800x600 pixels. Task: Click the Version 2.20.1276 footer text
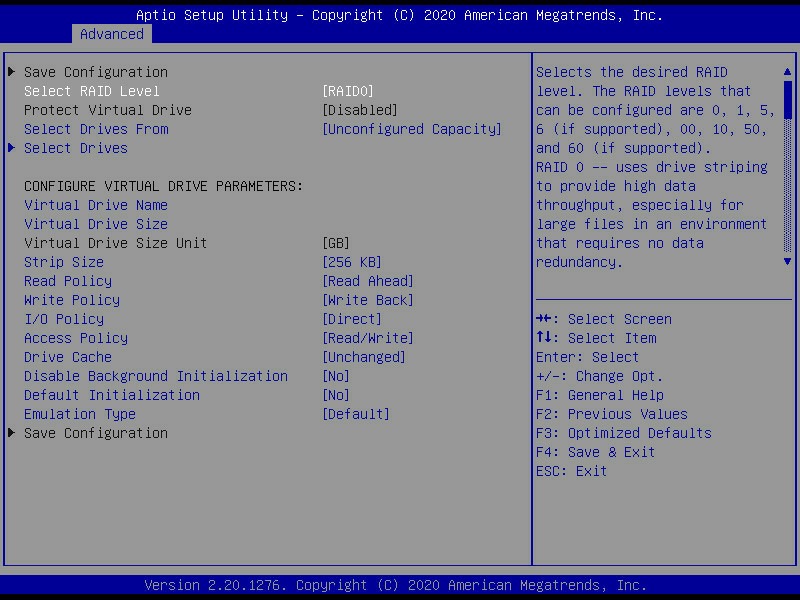pos(396,585)
